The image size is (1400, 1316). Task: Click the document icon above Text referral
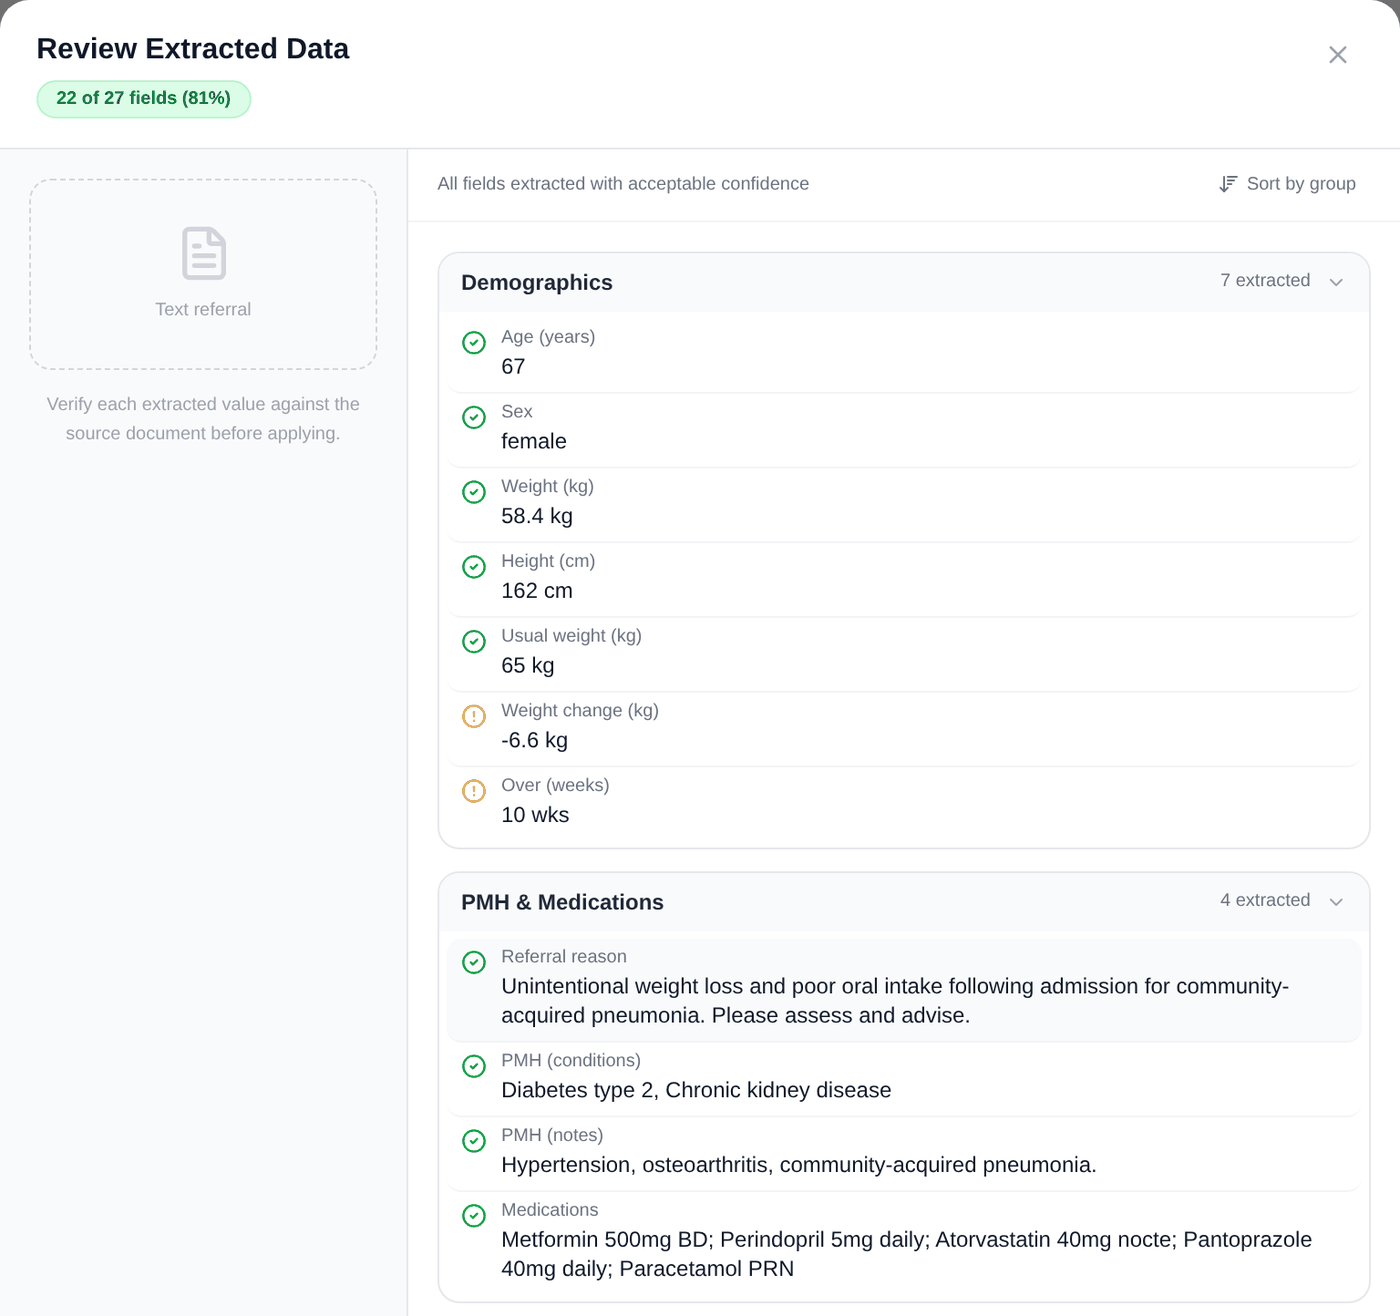click(x=204, y=253)
